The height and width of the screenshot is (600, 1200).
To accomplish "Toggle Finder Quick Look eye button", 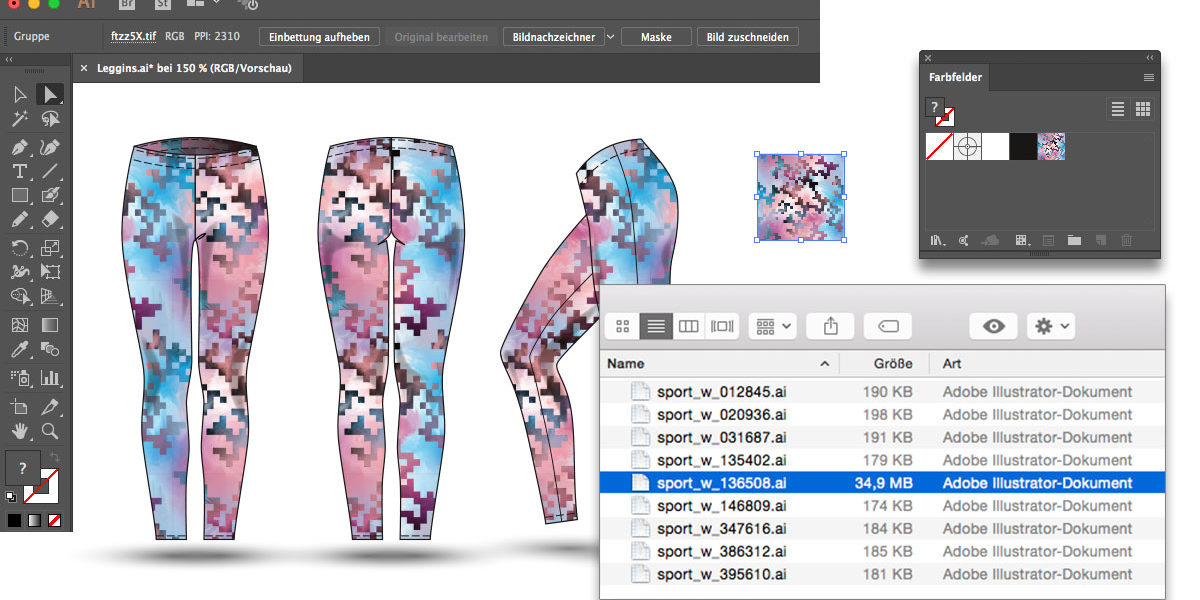I will 993,326.
